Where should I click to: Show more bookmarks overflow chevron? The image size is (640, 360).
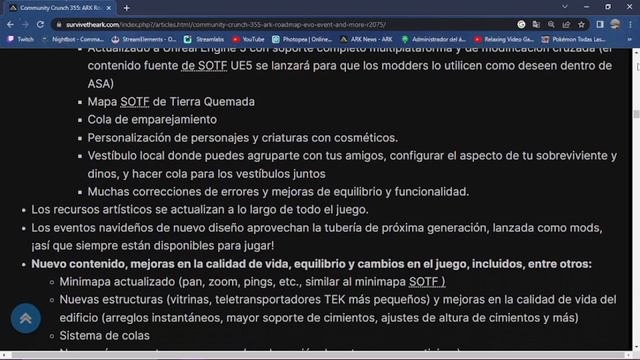pyautogui.click(x=629, y=39)
